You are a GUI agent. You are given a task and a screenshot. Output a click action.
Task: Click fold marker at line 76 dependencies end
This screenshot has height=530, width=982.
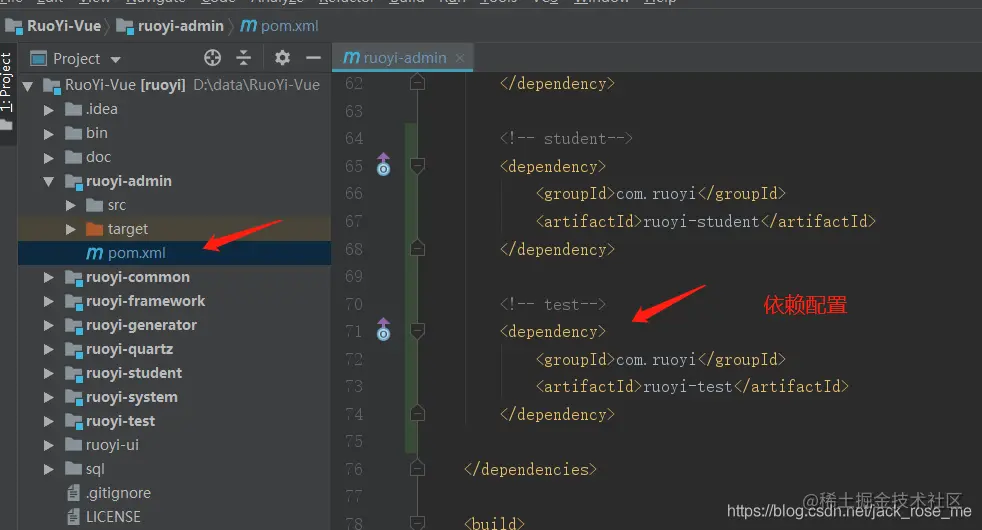[417, 469]
